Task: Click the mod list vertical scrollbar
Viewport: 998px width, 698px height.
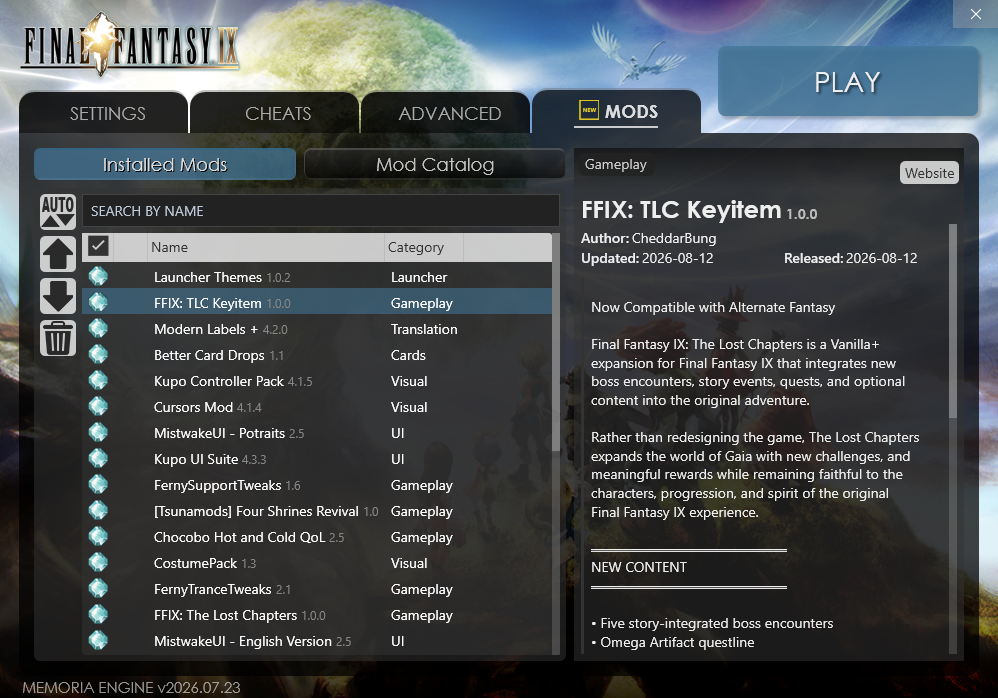Action: coord(556,344)
